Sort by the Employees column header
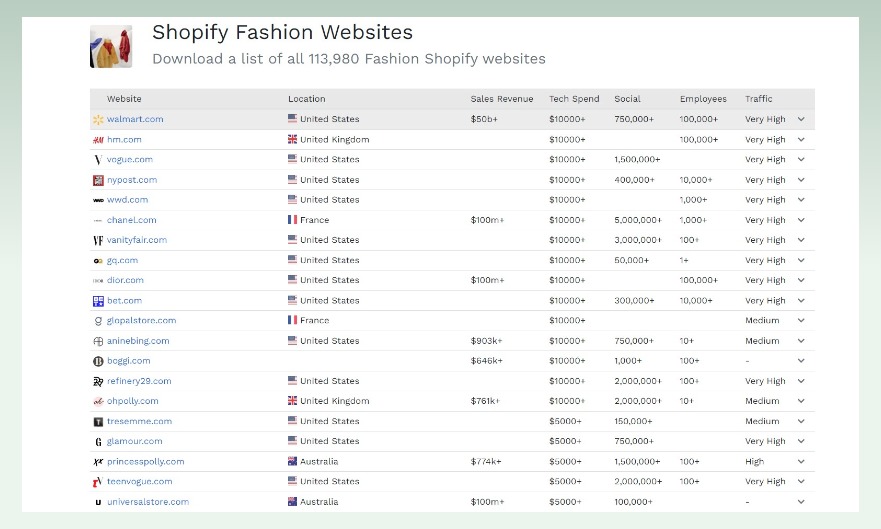The height and width of the screenshot is (529, 881). pyautogui.click(x=703, y=99)
